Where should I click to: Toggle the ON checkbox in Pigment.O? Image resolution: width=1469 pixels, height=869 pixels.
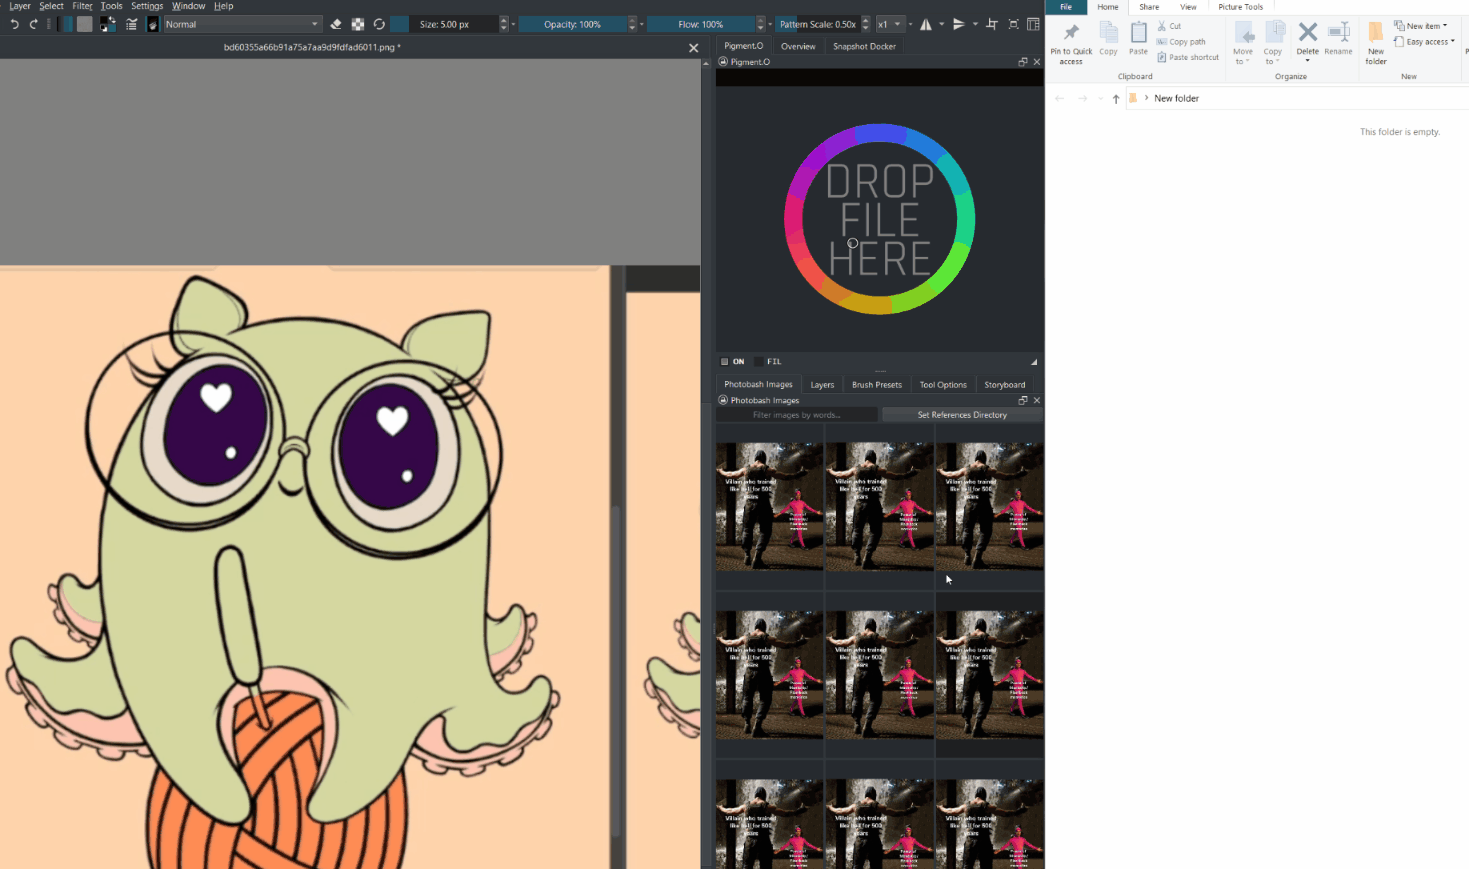[x=725, y=362]
